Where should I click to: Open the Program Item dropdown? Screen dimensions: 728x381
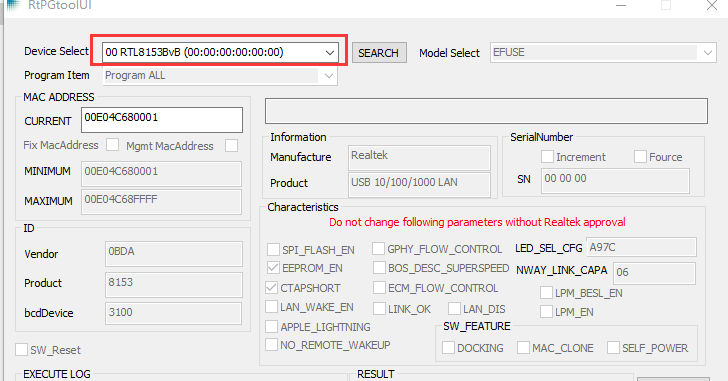click(x=220, y=76)
